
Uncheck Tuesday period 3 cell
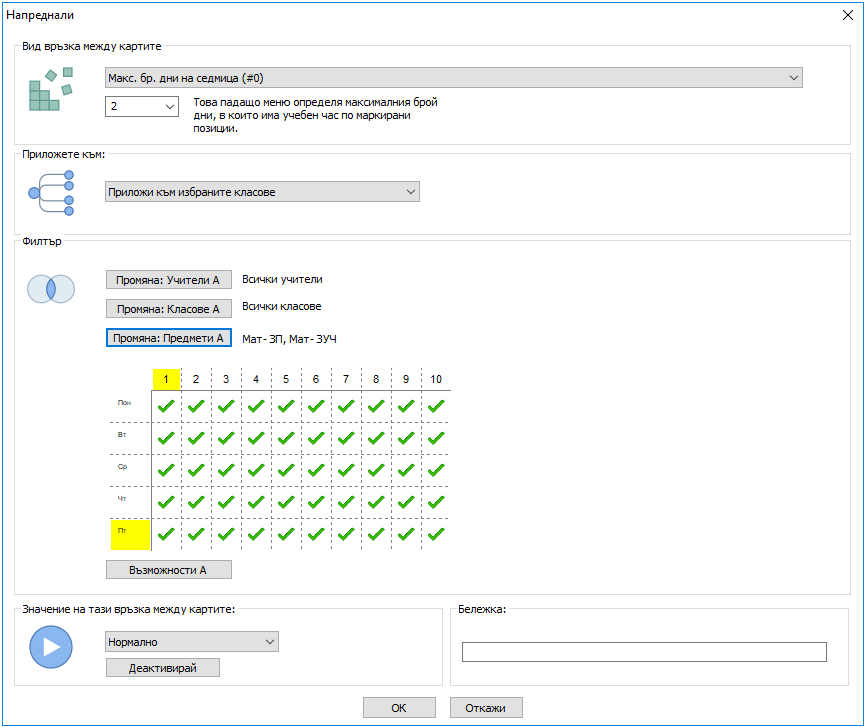(x=226, y=438)
